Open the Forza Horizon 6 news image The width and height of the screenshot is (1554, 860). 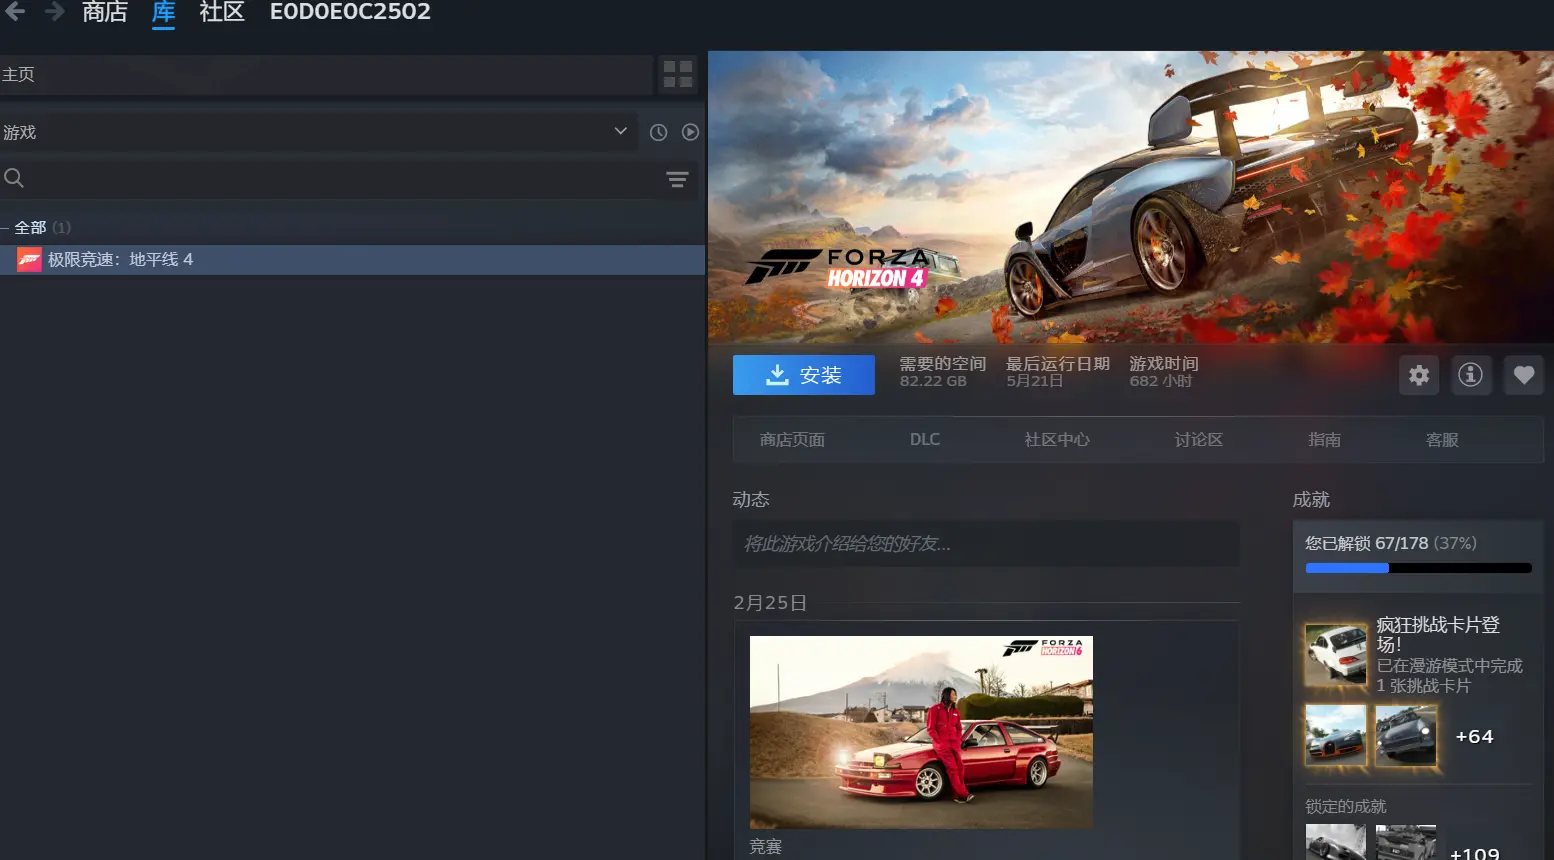click(x=921, y=732)
